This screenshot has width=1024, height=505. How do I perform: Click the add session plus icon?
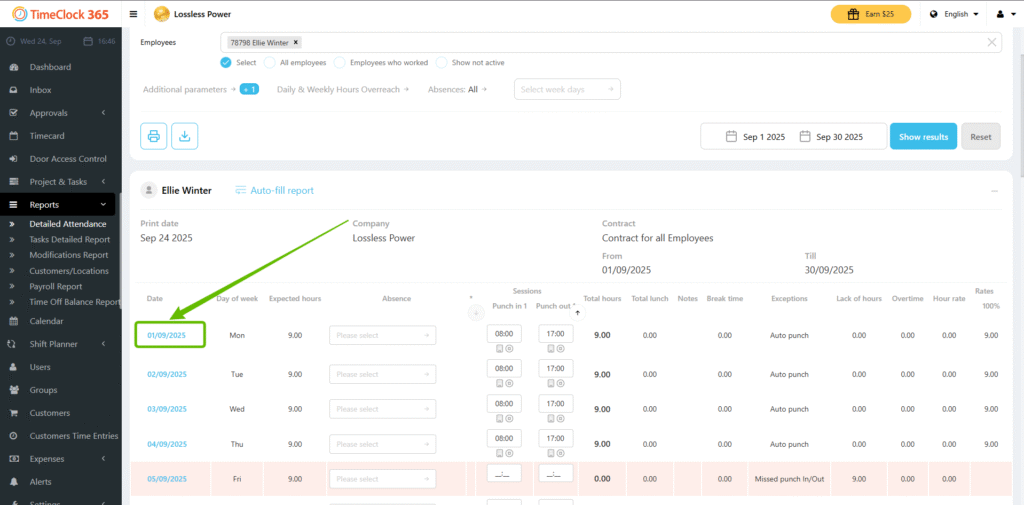(x=475, y=313)
